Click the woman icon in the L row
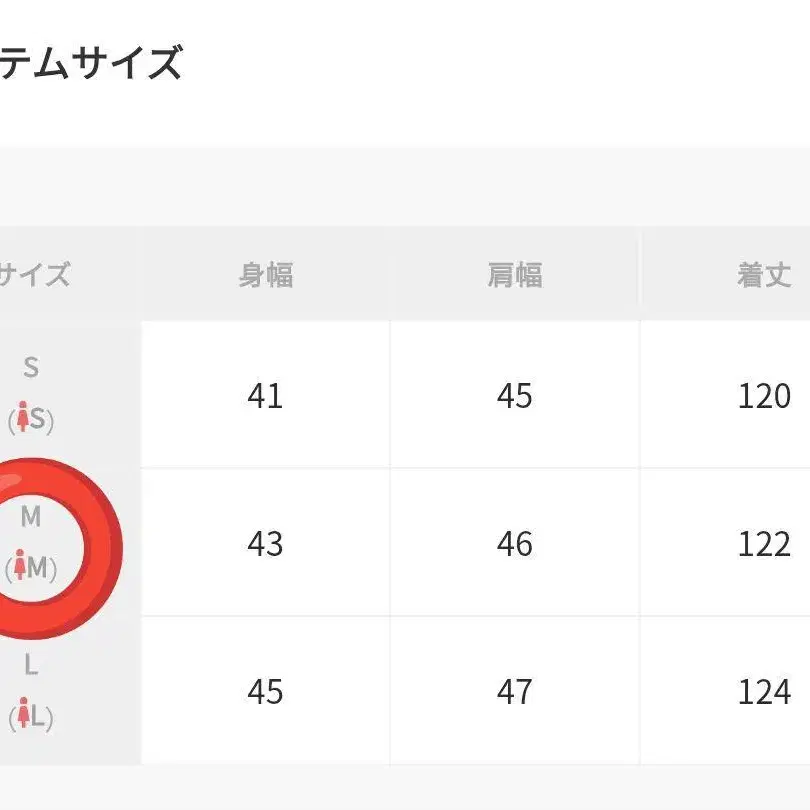Screen dimensions: 810x810 [x=24, y=716]
